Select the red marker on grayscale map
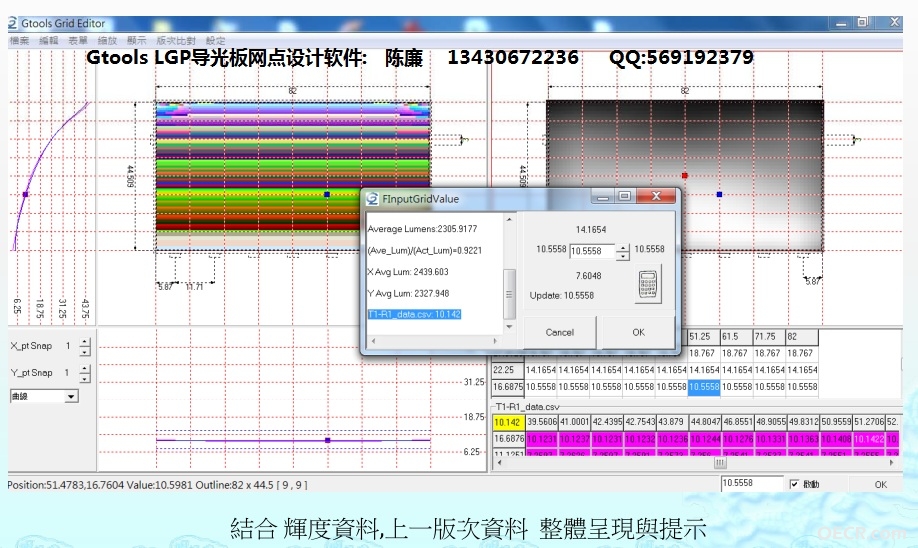918x548 pixels. [x=684, y=176]
